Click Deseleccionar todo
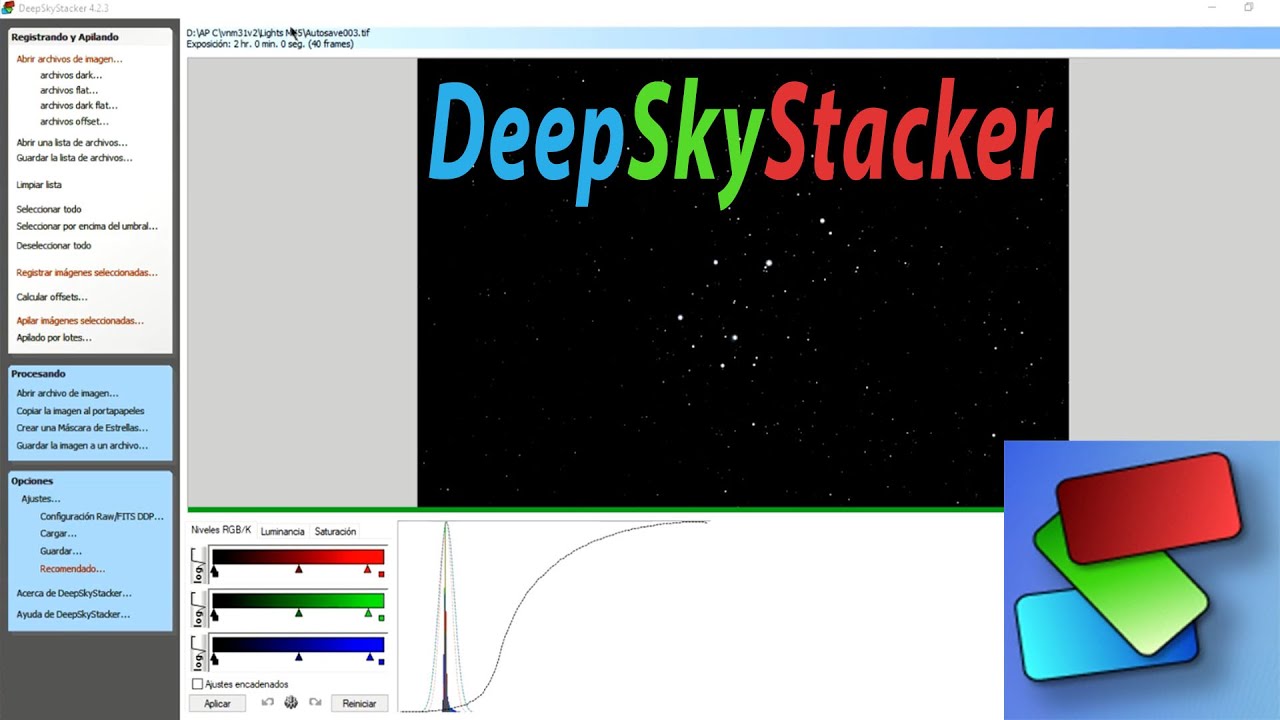The image size is (1280, 720). tap(54, 245)
